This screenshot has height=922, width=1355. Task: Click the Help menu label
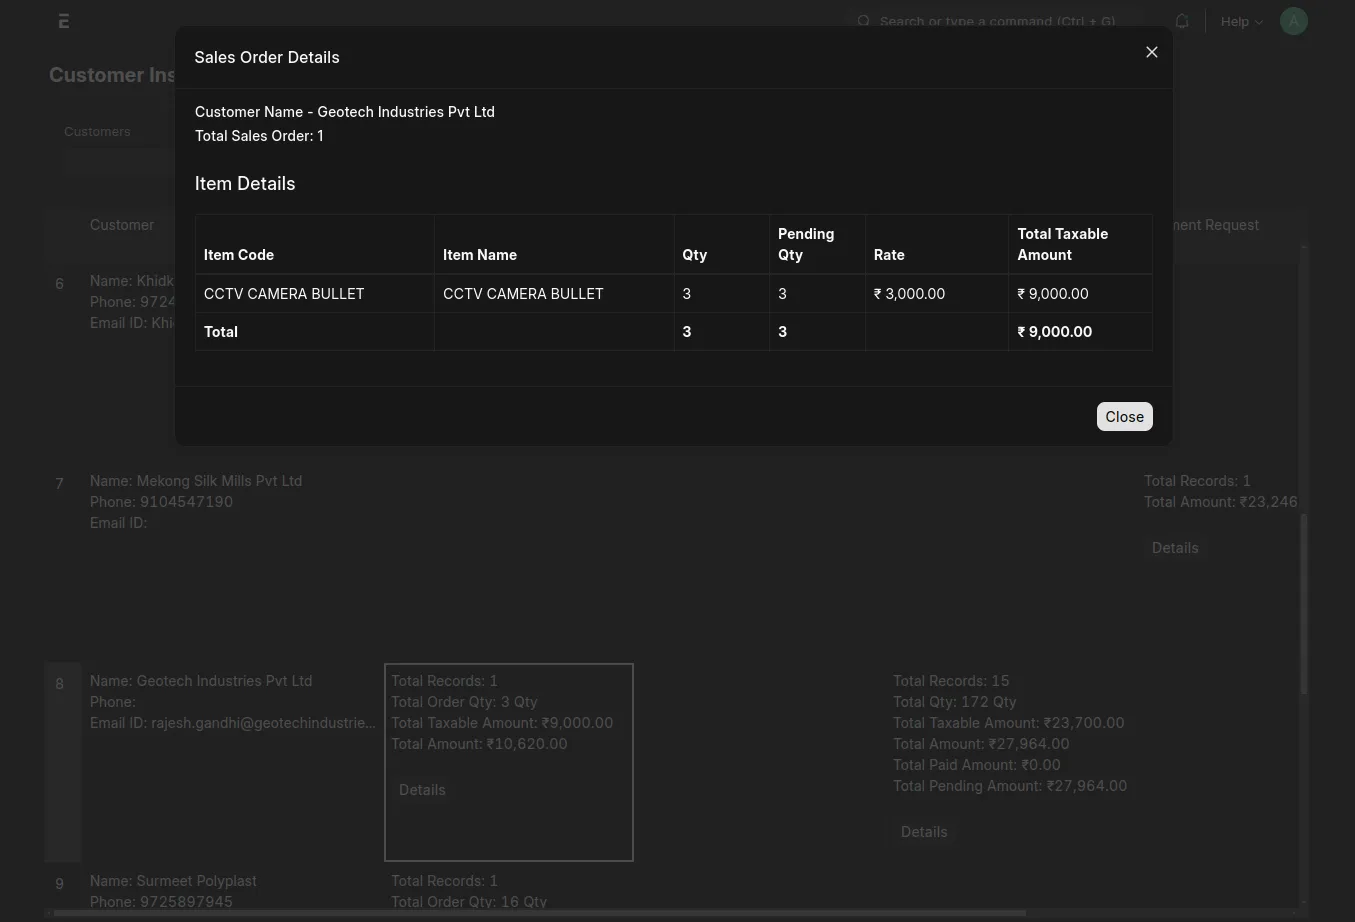[x=1234, y=21]
